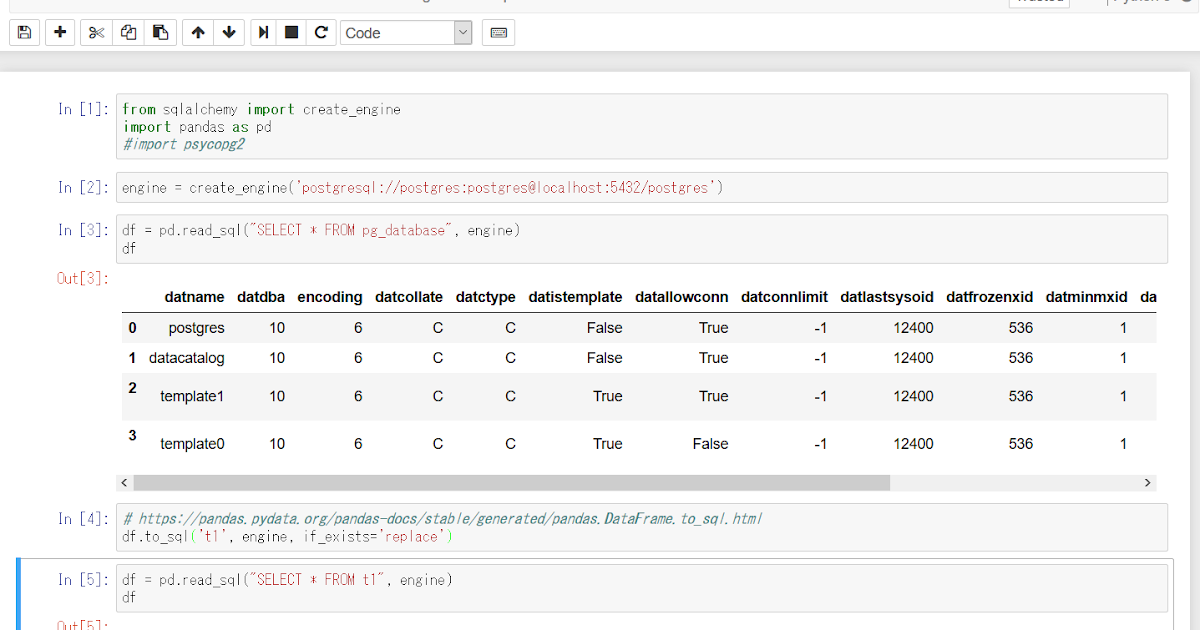Move the selected cell up

pos(197,32)
